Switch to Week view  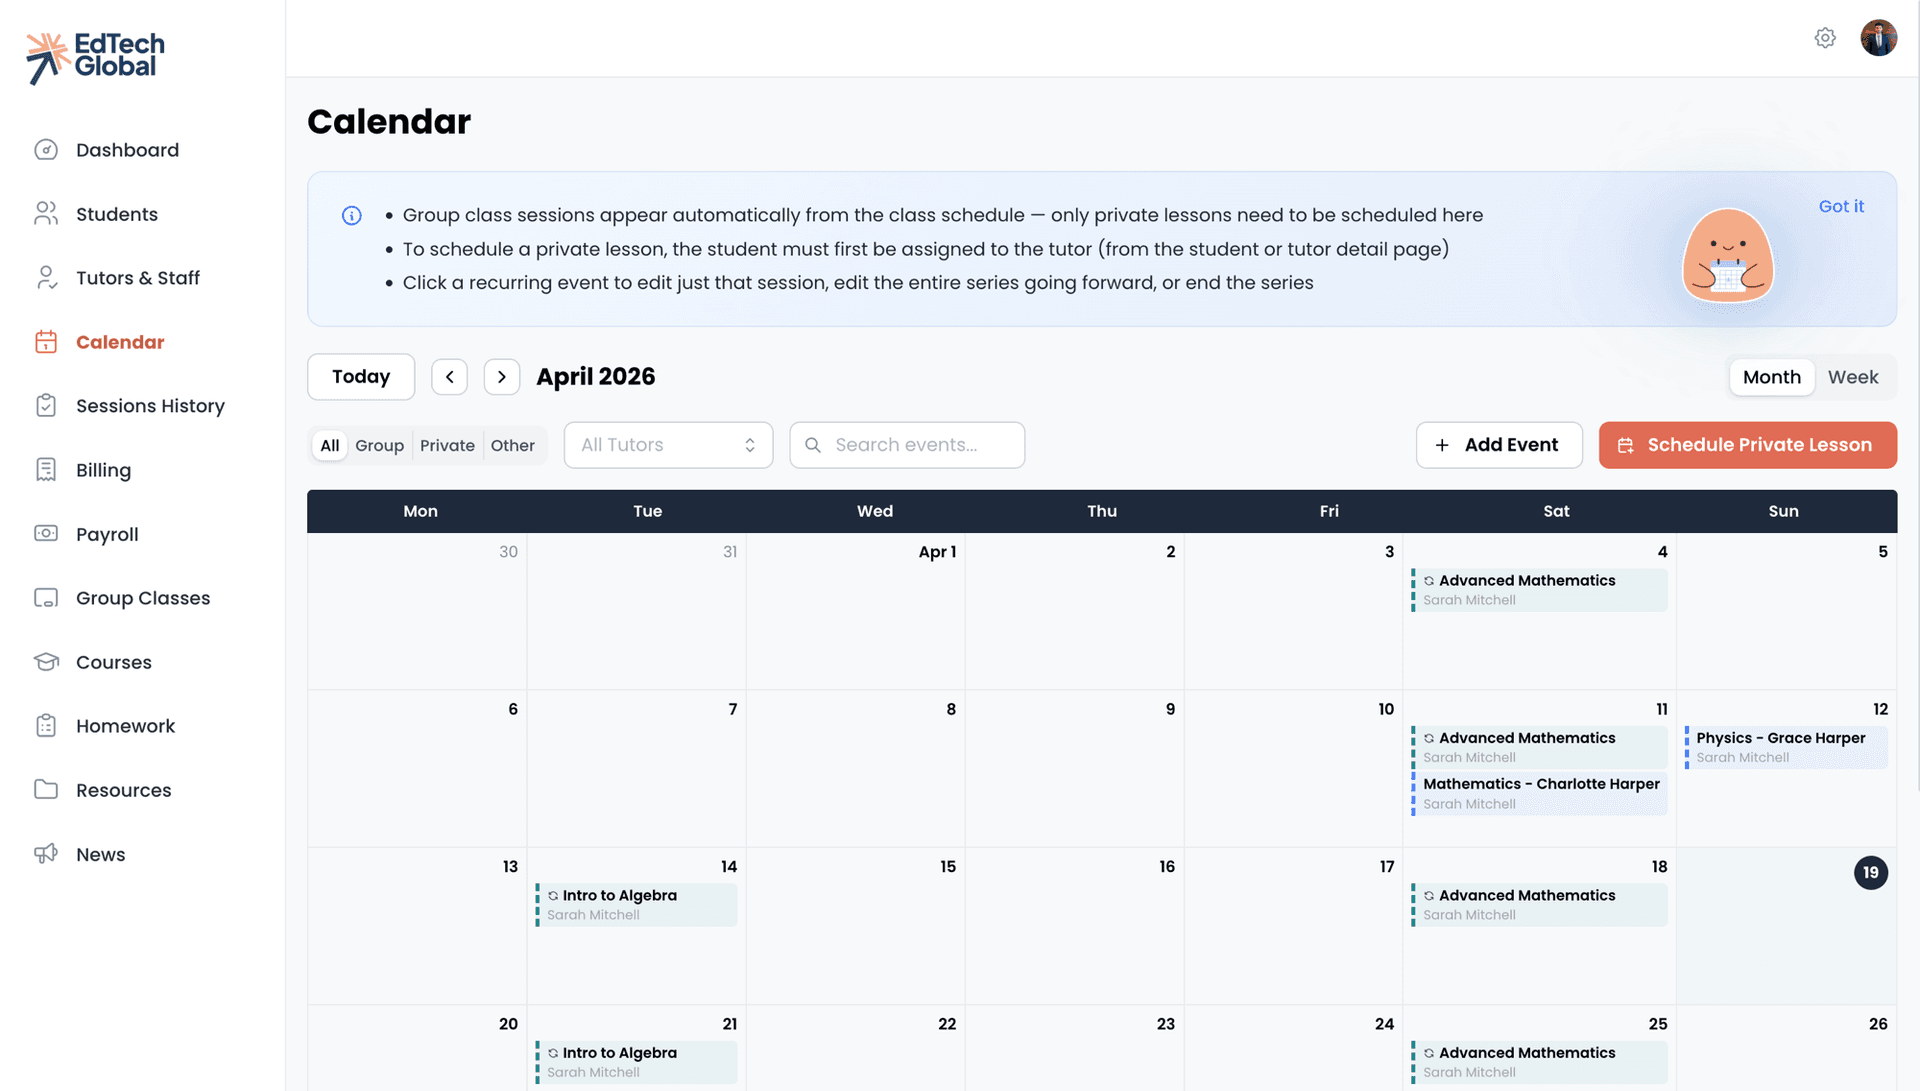[x=1853, y=377]
